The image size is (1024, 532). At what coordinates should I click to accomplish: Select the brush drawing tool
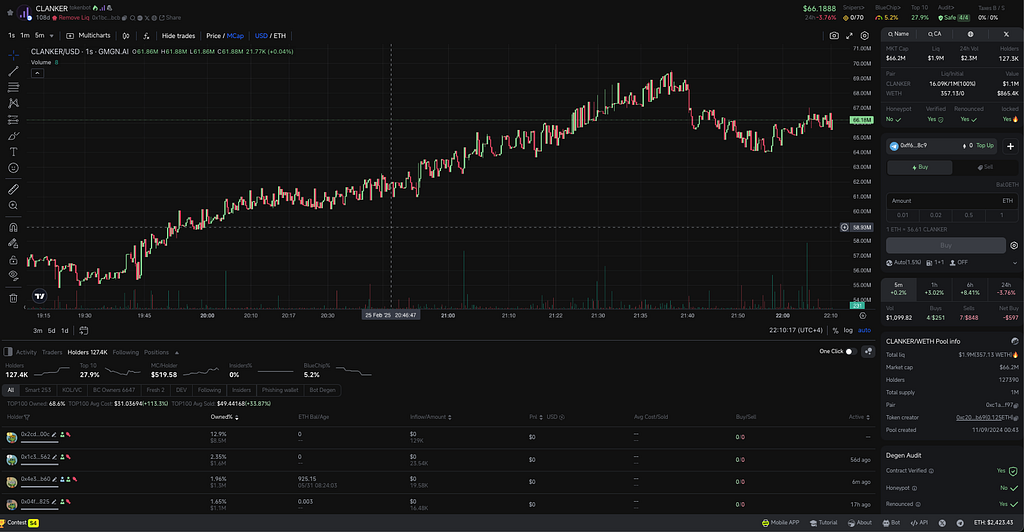(x=13, y=136)
